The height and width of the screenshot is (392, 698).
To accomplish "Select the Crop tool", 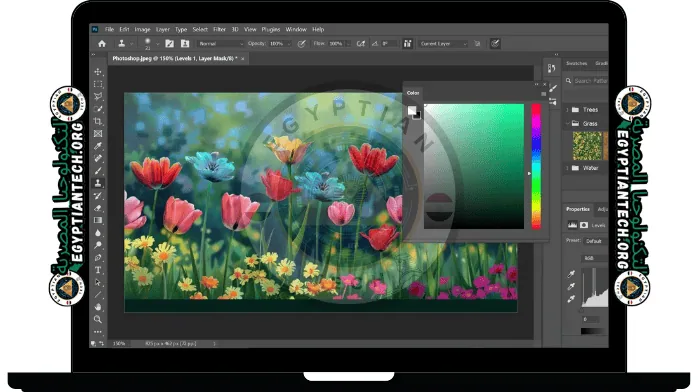I will [98, 121].
